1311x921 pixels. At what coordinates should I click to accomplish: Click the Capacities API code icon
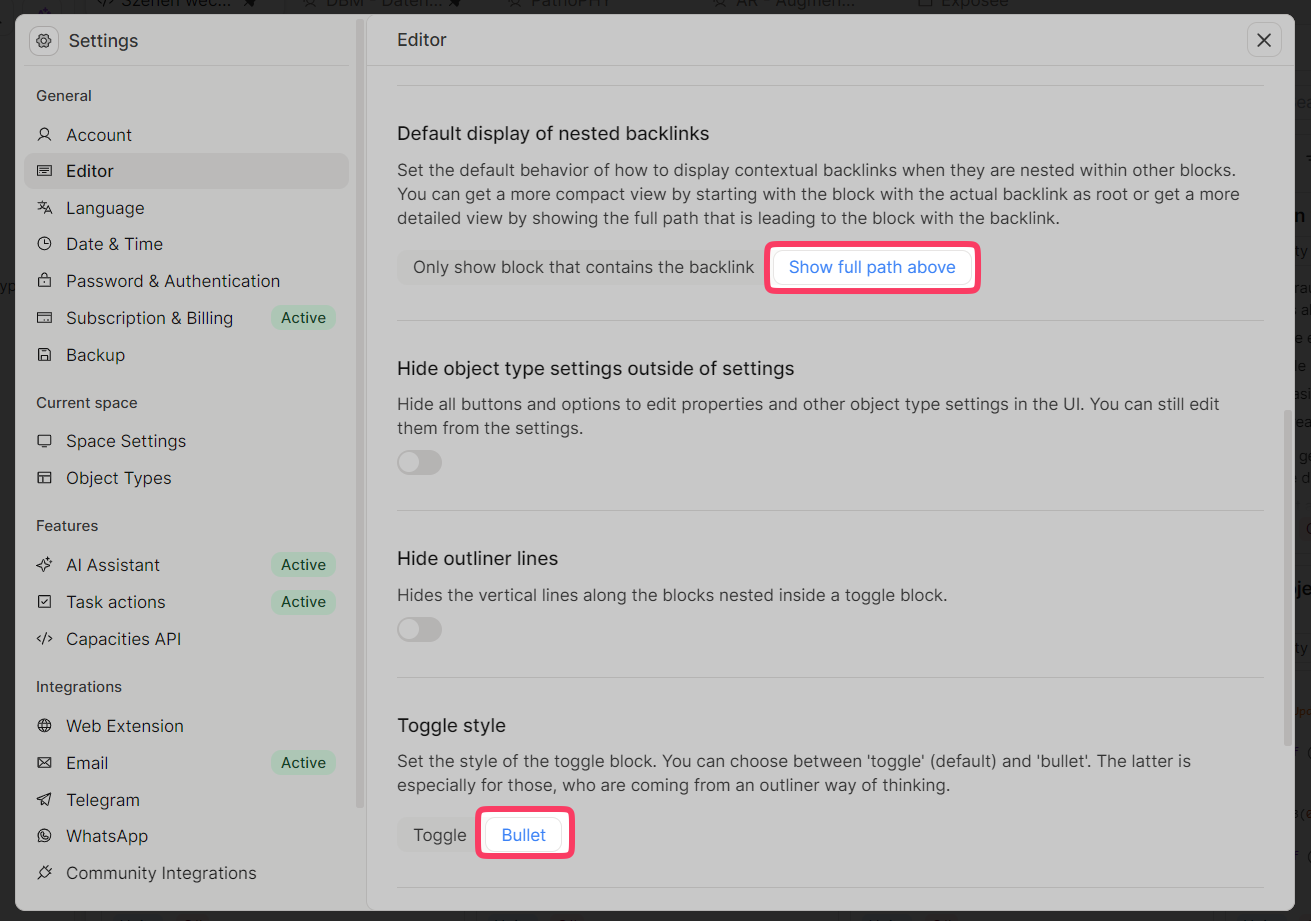[x=44, y=639]
